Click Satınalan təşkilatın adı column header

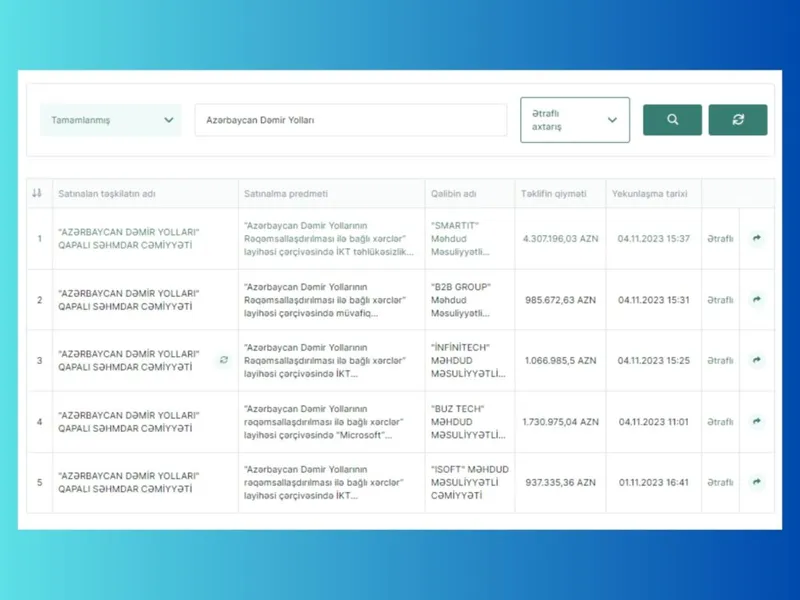click(107, 193)
